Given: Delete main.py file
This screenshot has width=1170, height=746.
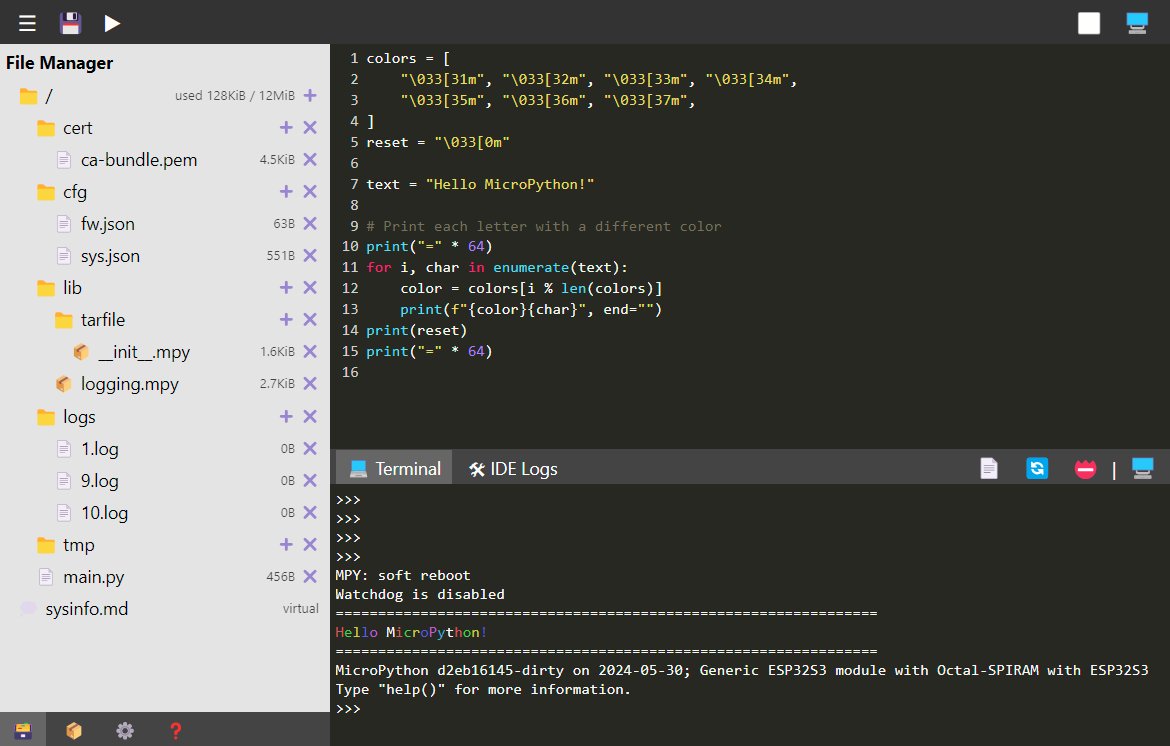Looking at the screenshot, I should [x=310, y=577].
